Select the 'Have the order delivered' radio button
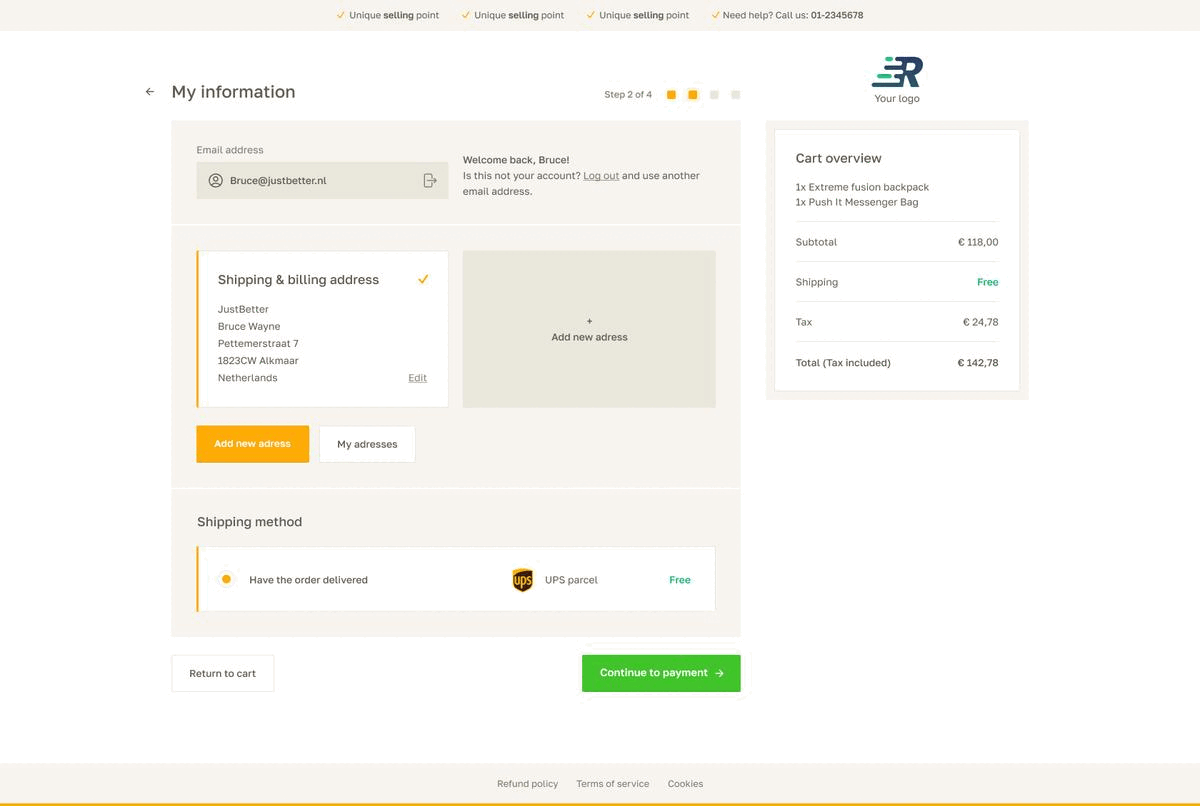This screenshot has height=806, width=1200. [226, 579]
